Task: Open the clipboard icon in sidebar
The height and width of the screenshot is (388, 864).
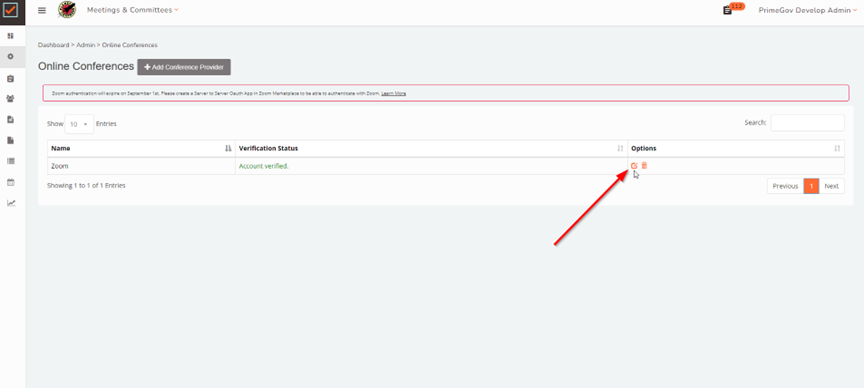Action: 10,79
